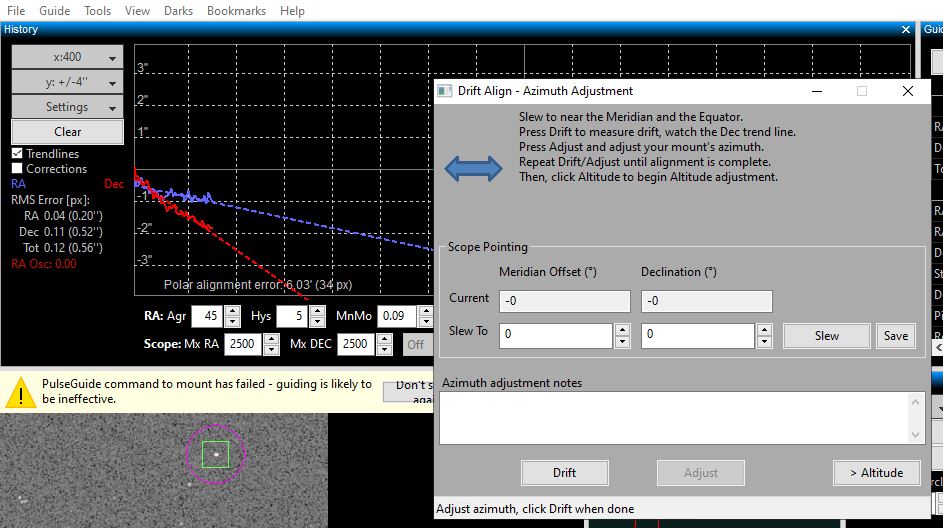943x528 pixels.
Task: Click the Drift Align window title icon
Action: [446, 91]
